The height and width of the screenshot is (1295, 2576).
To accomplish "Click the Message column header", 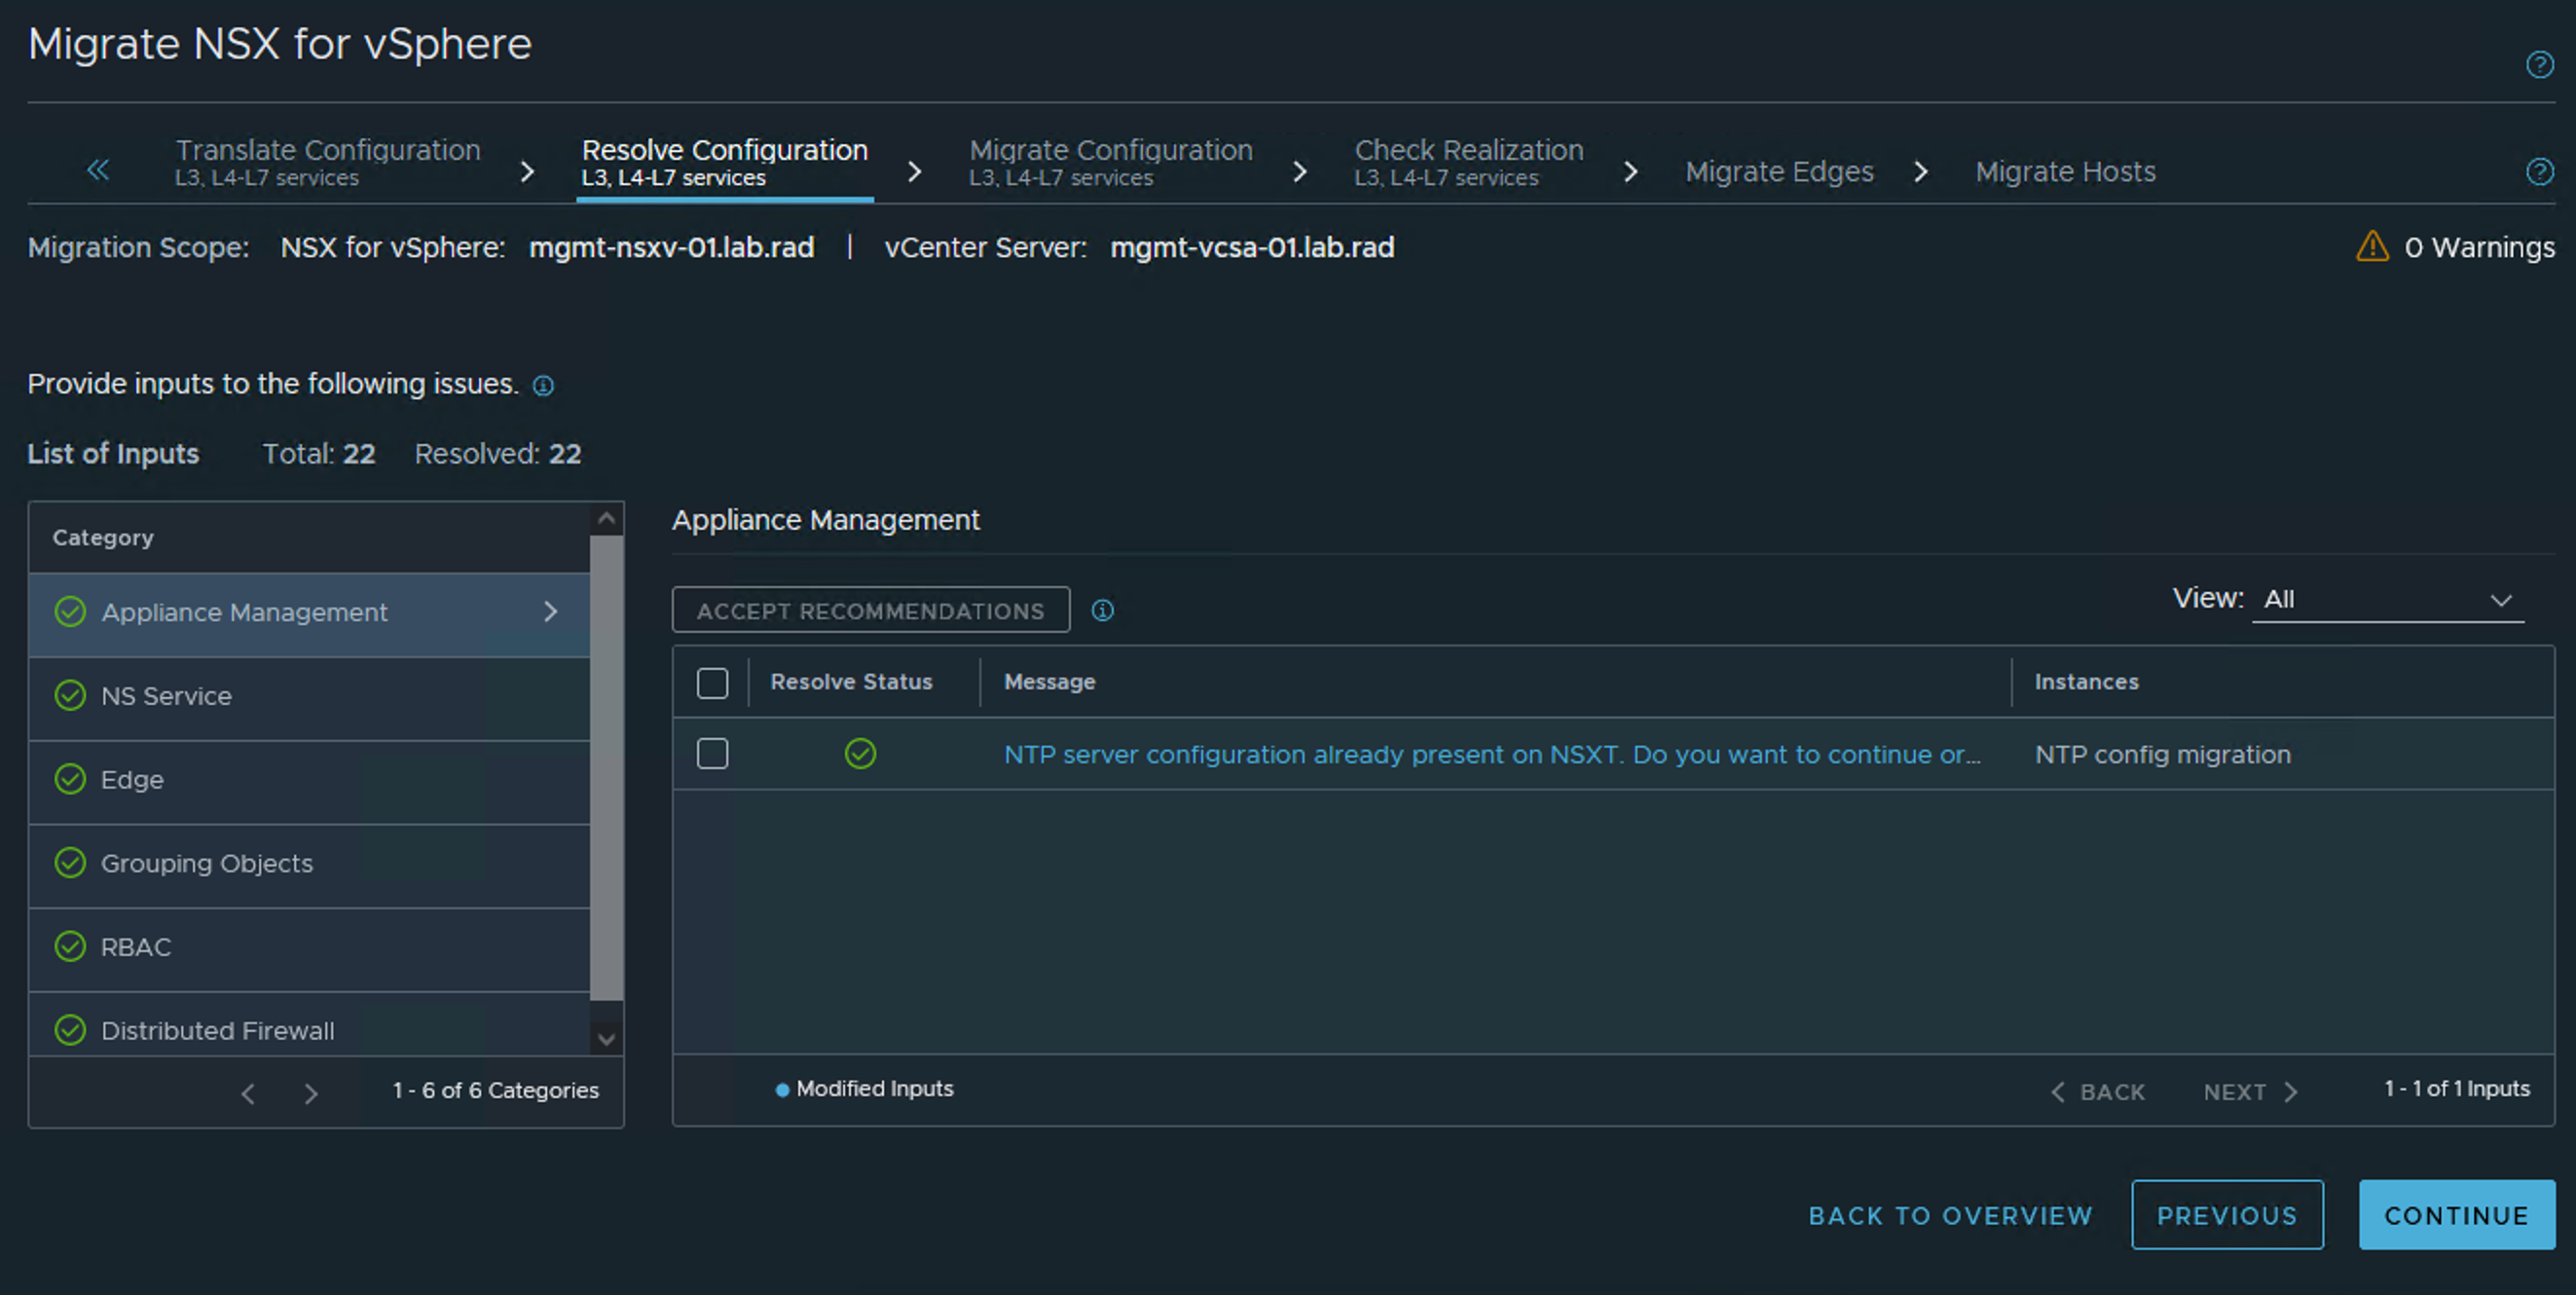I will pyautogui.click(x=1049, y=682).
